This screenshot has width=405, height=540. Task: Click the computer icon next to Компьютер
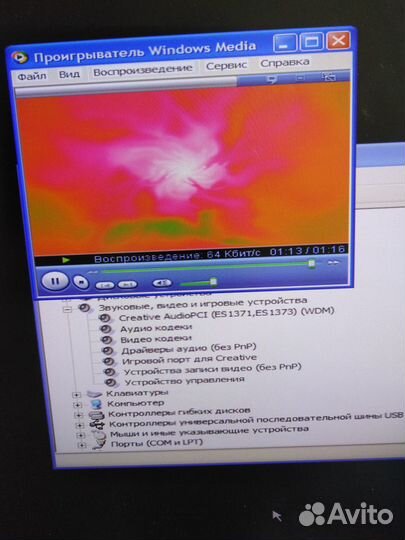[x=95, y=404]
